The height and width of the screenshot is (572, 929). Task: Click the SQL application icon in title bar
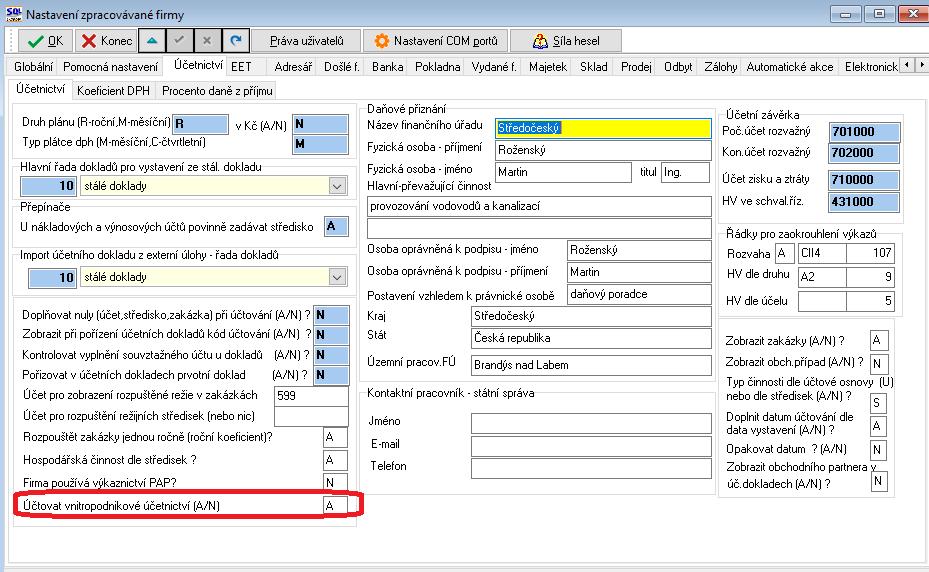click(13, 14)
